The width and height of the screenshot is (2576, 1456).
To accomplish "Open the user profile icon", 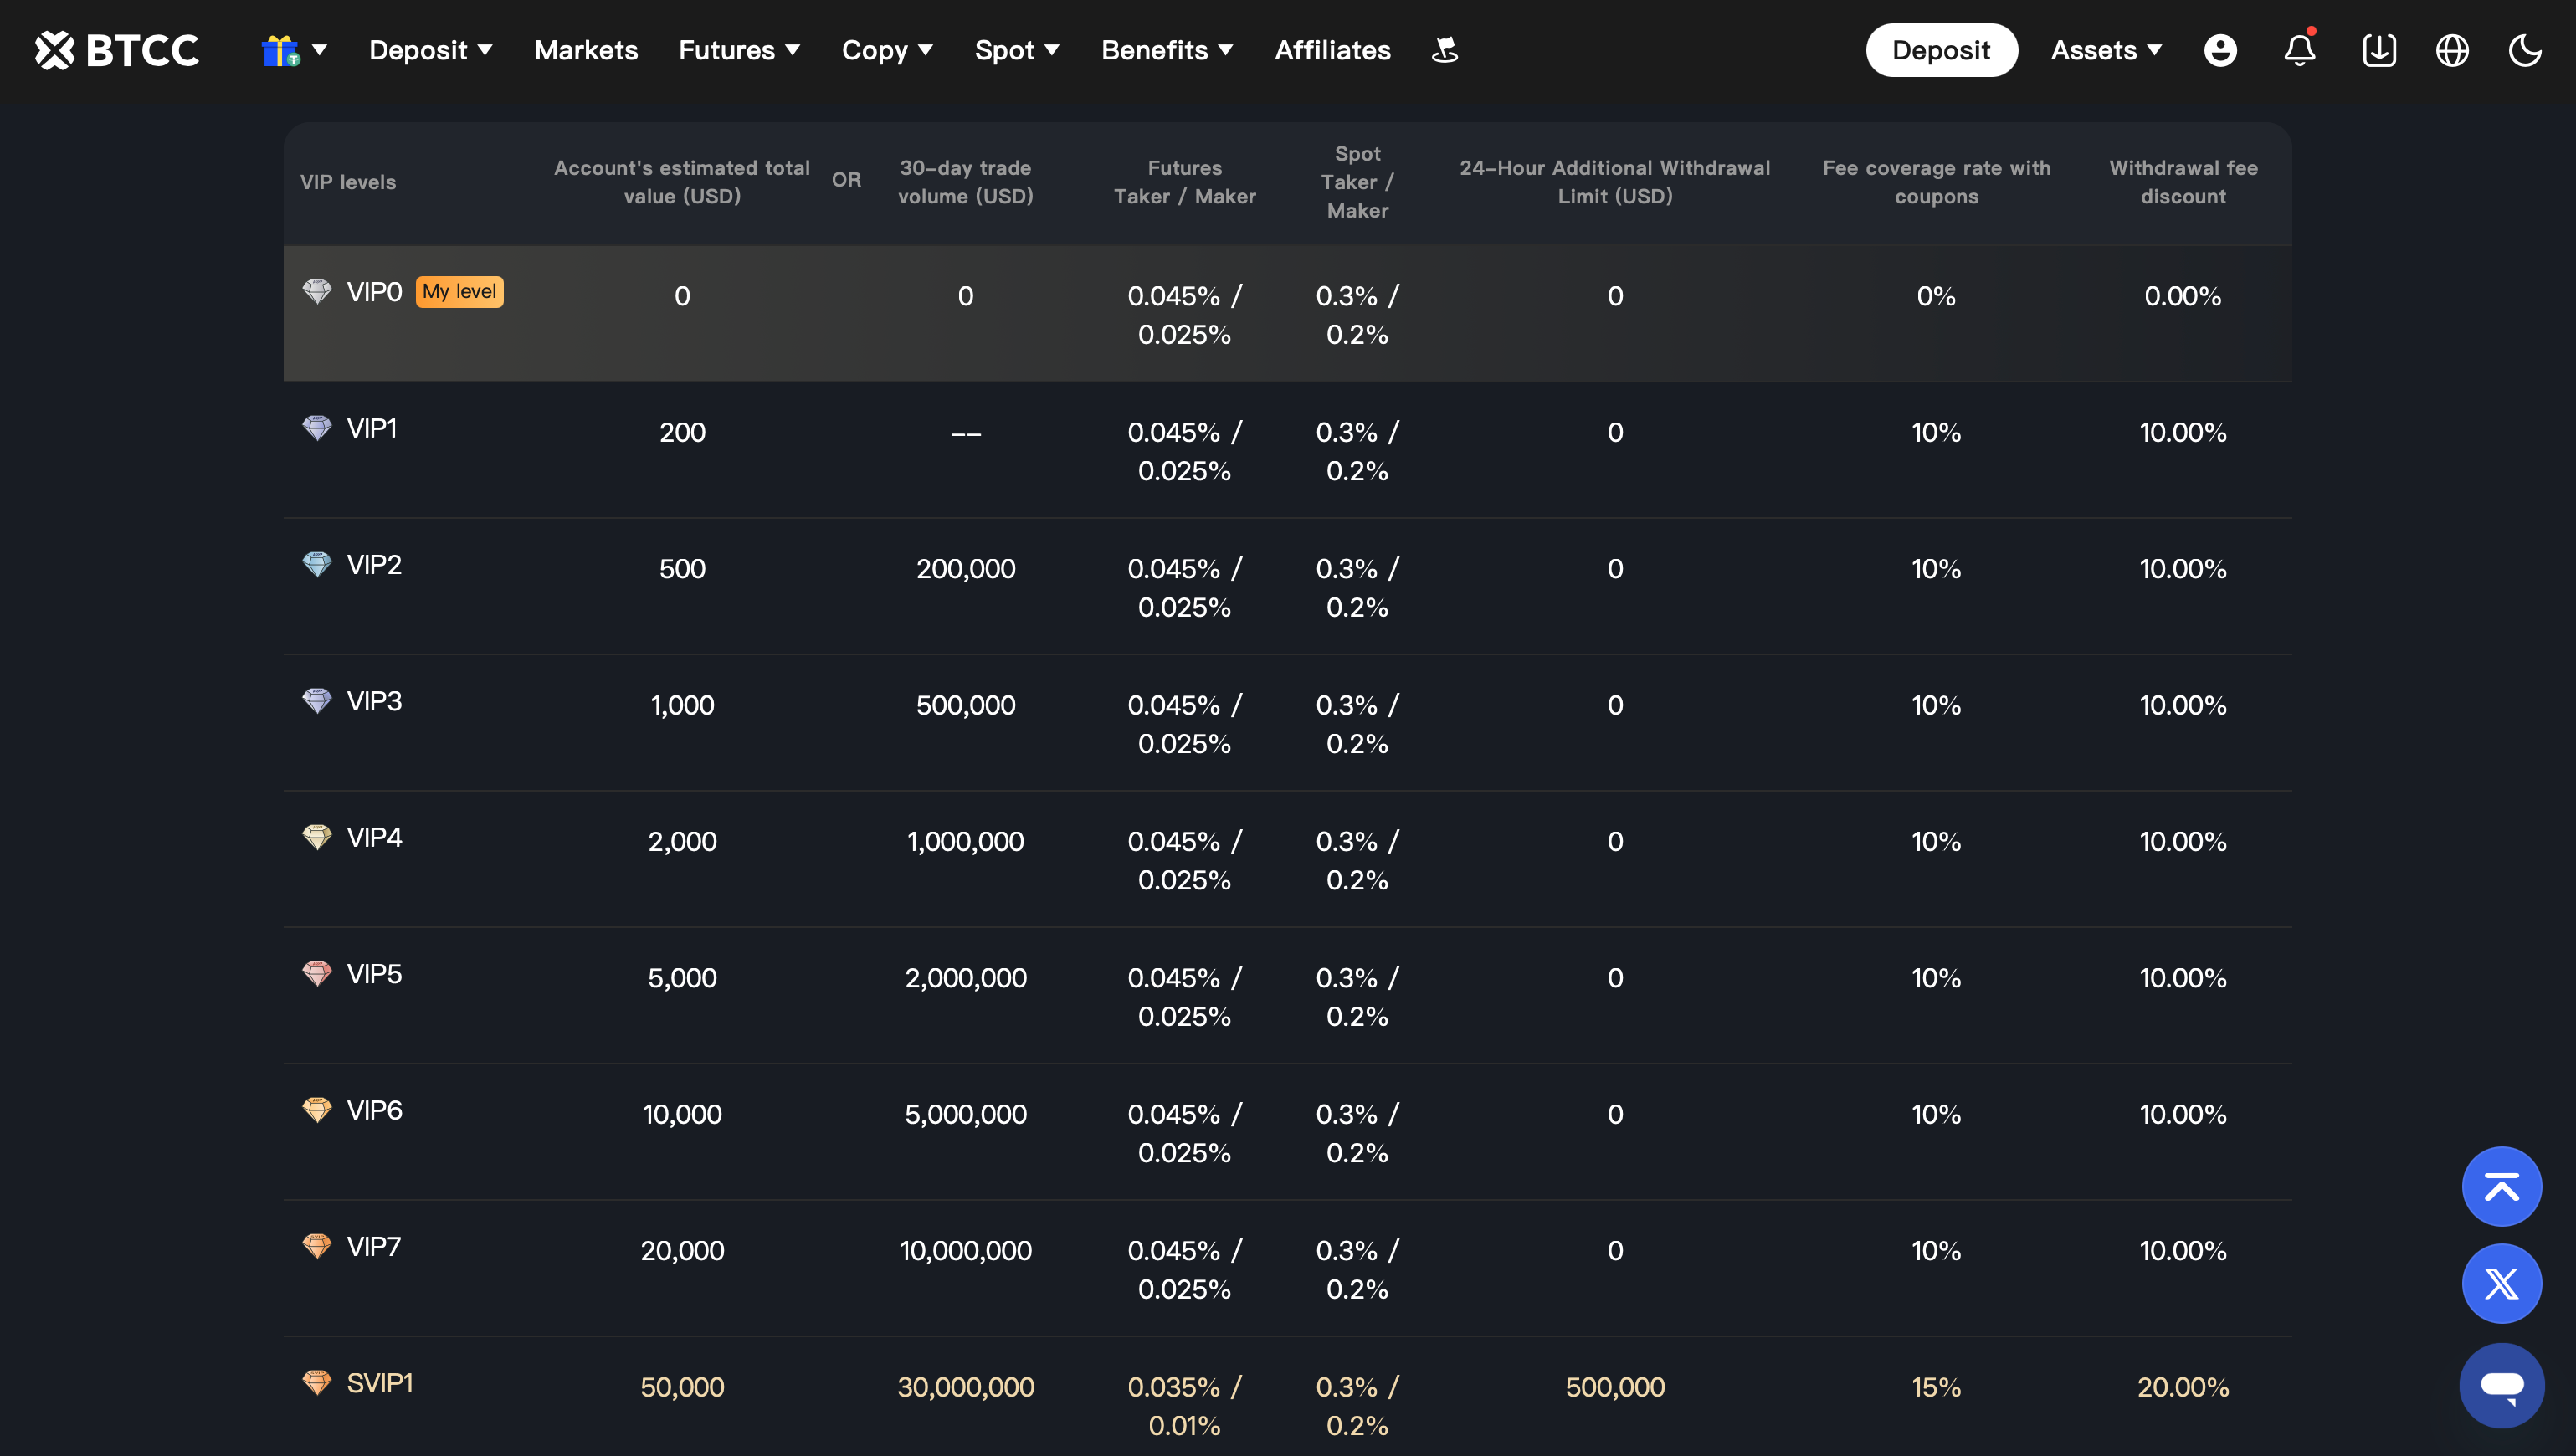I will click(2220, 50).
